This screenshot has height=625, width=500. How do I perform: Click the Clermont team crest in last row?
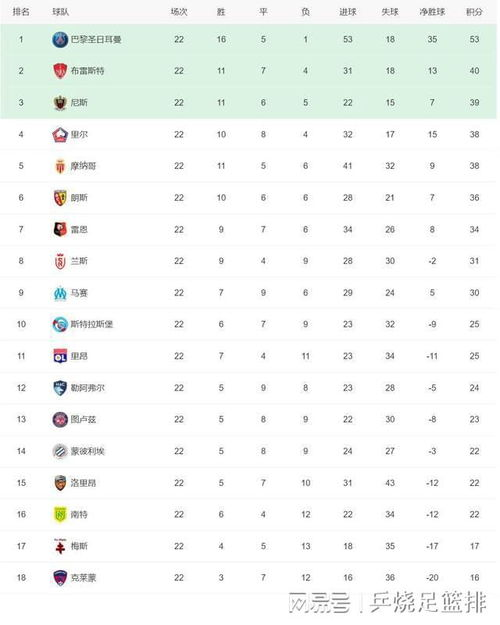(60, 578)
